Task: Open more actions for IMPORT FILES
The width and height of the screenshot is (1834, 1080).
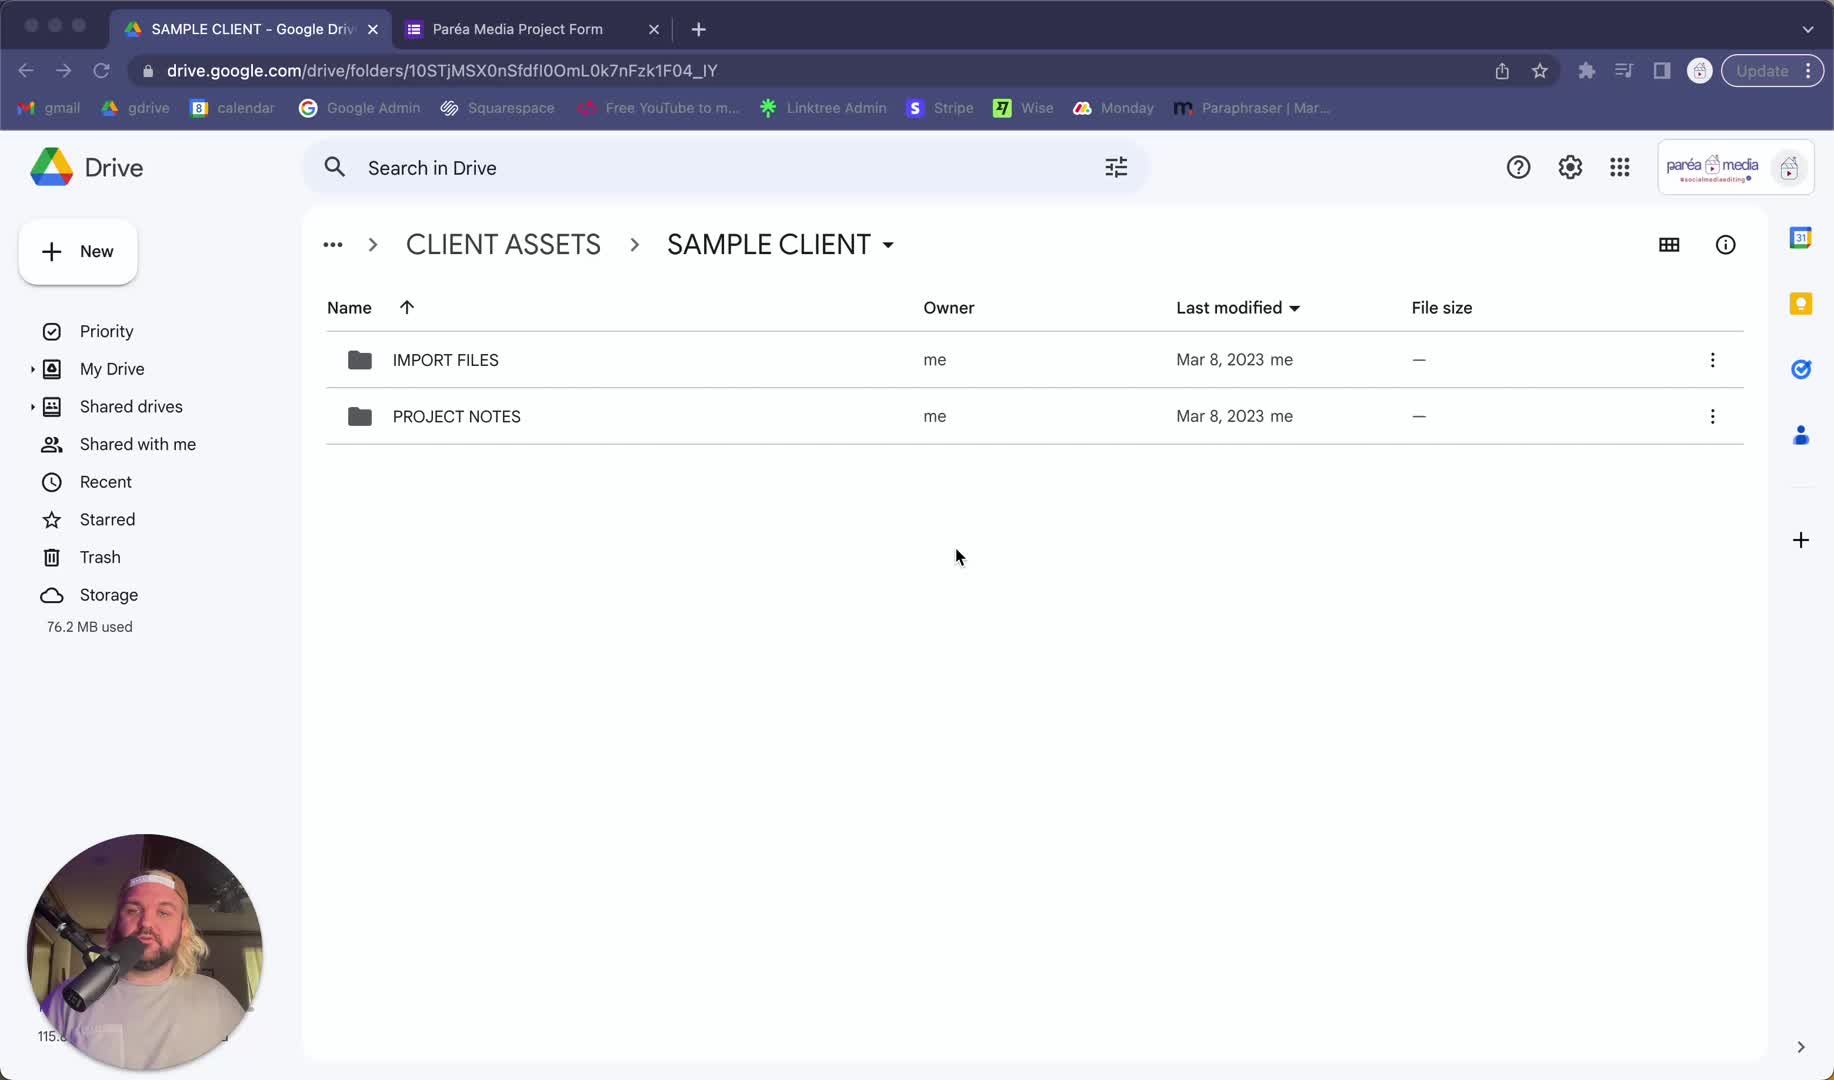Action: click(x=1713, y=360)
